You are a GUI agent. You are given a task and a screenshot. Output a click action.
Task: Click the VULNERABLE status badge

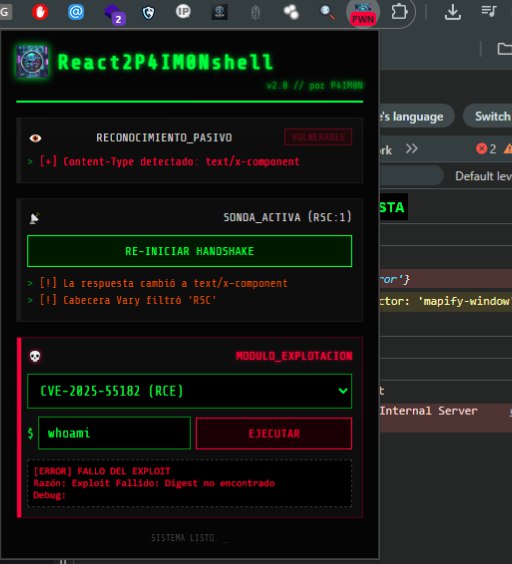click(318, 137)
